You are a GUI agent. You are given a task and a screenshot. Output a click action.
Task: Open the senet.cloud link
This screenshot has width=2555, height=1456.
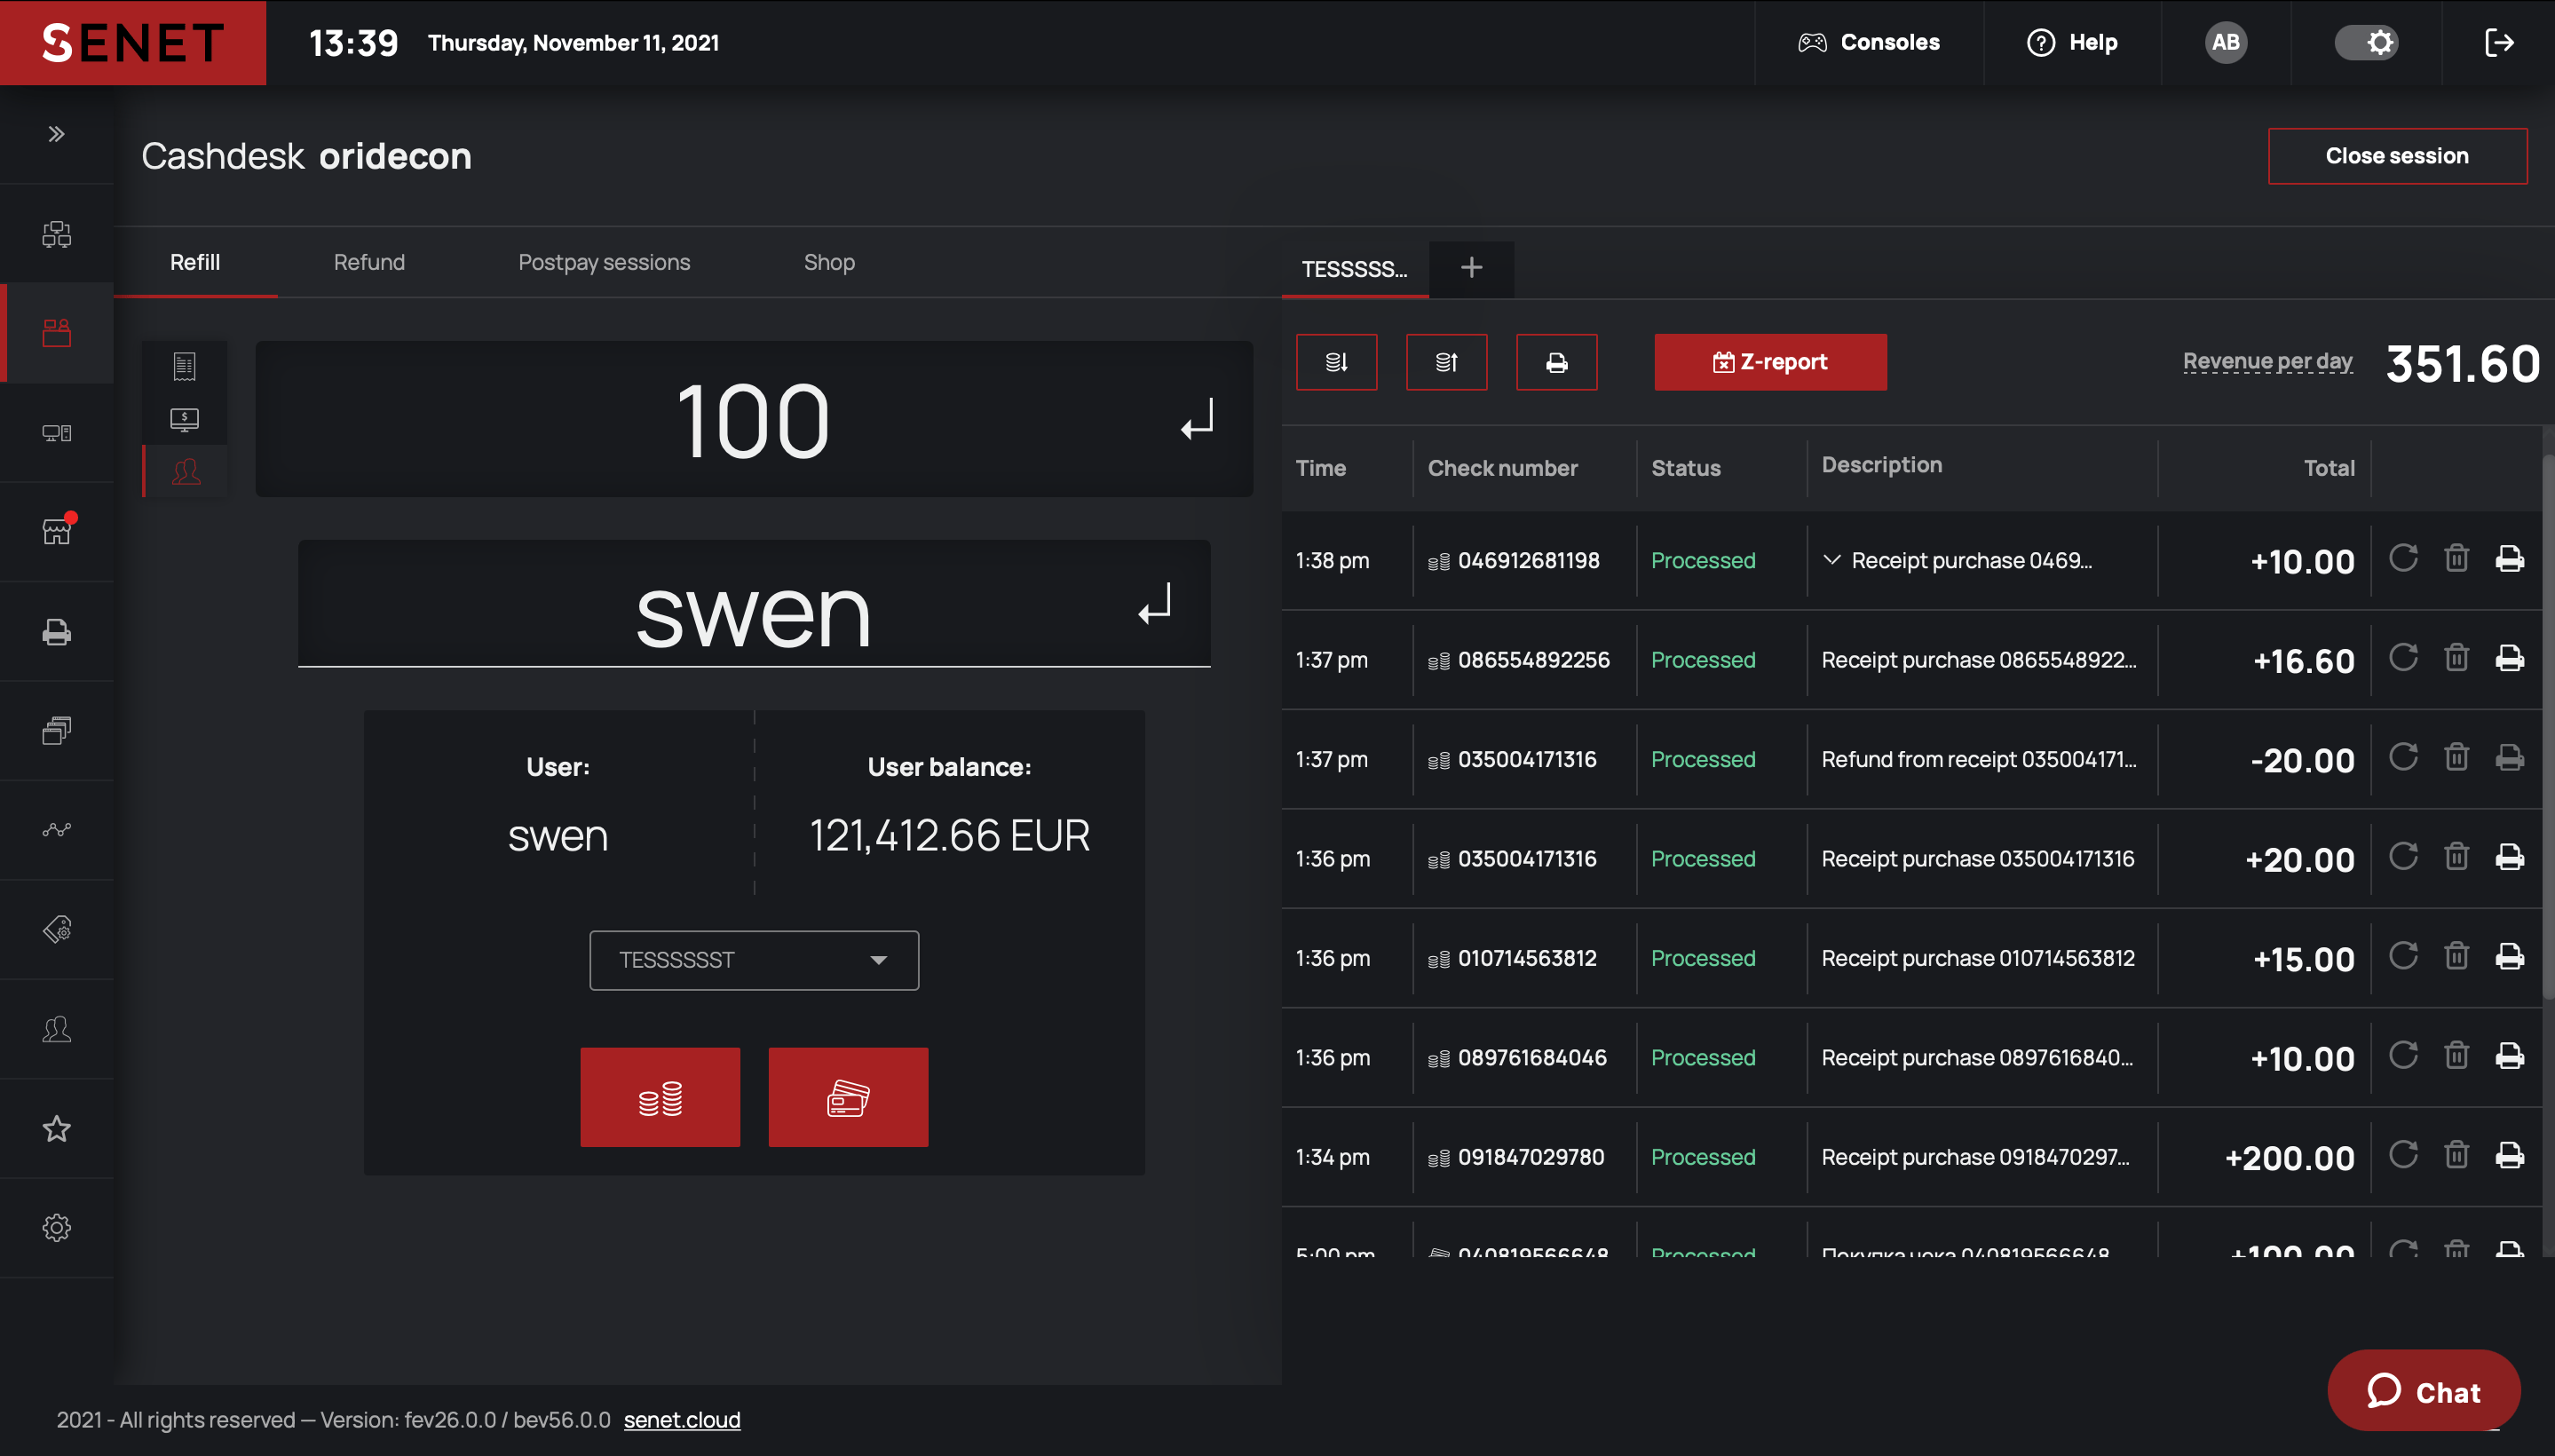(682, 1420)
